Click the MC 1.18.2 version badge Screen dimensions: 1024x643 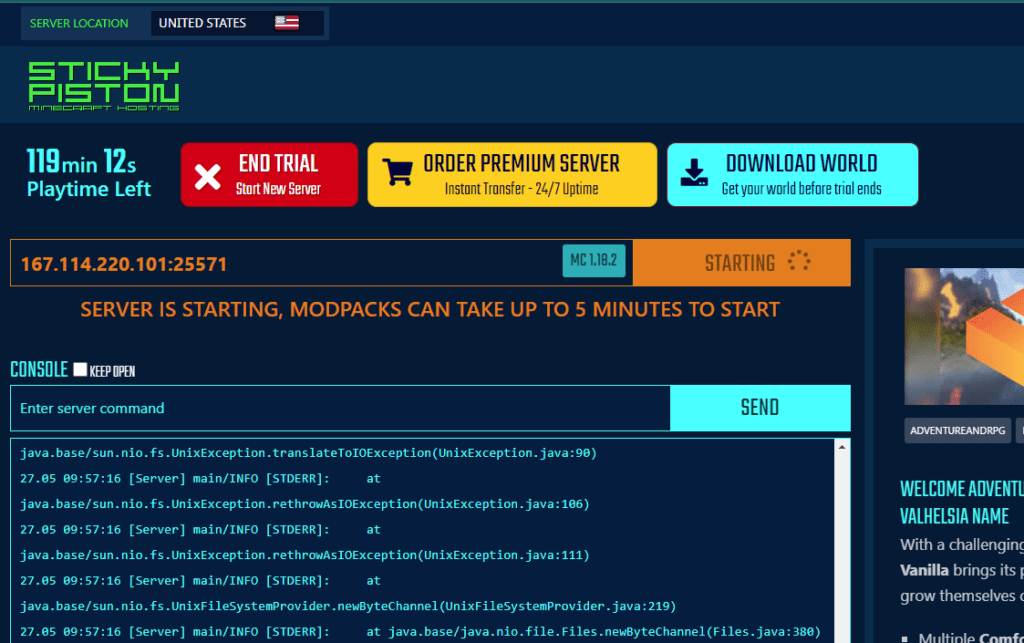594,262
